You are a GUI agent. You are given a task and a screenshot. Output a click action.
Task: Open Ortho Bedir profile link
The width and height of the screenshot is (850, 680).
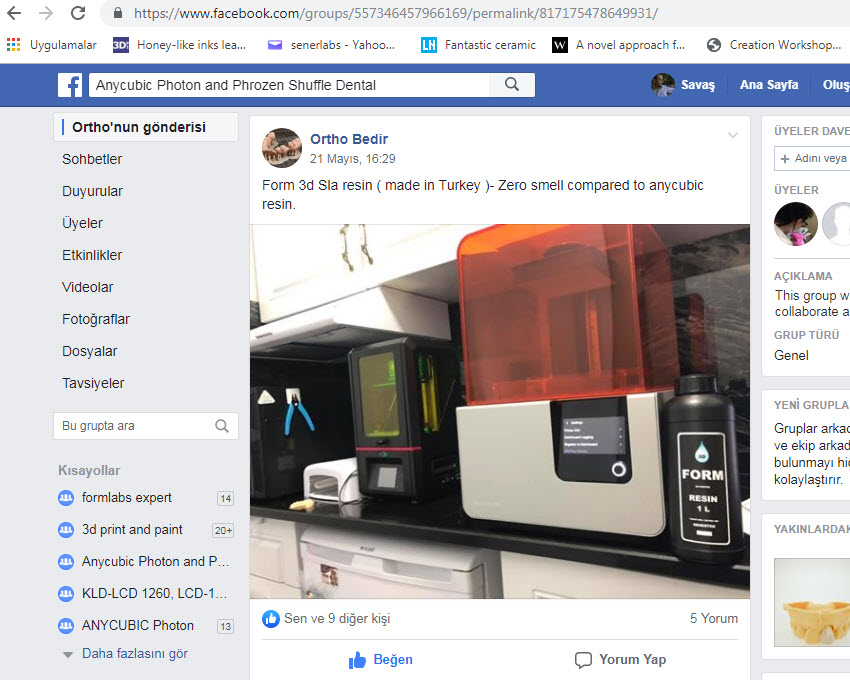pos(349,139)
